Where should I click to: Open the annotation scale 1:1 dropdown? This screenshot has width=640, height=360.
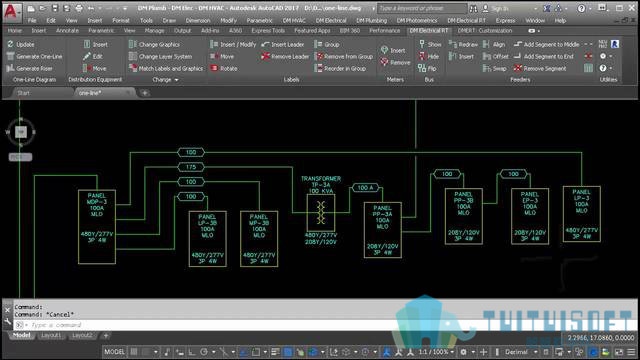coord(436,351)
